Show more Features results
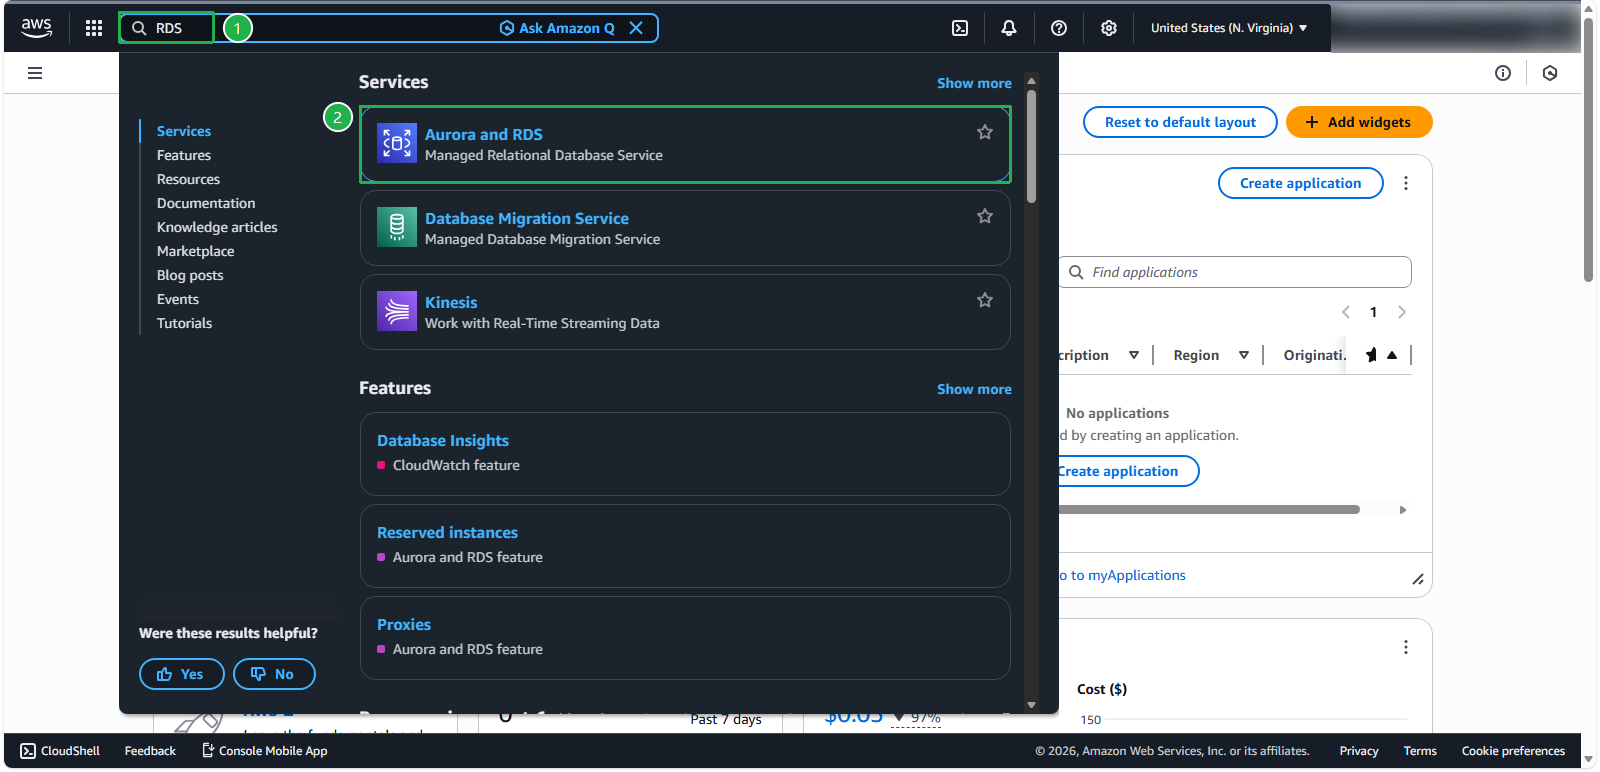1600x772 pixels. 974,389
